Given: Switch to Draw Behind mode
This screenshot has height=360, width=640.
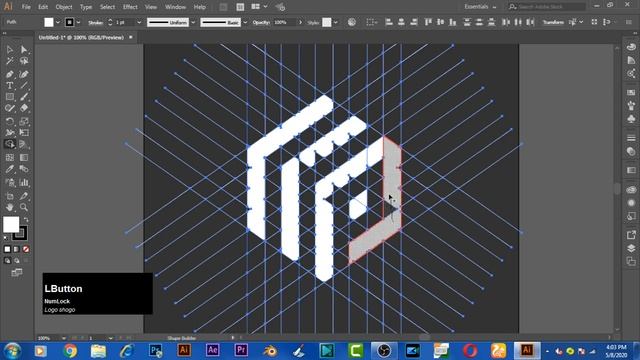Looking at the screenshot, I should (x=17, y=260).
